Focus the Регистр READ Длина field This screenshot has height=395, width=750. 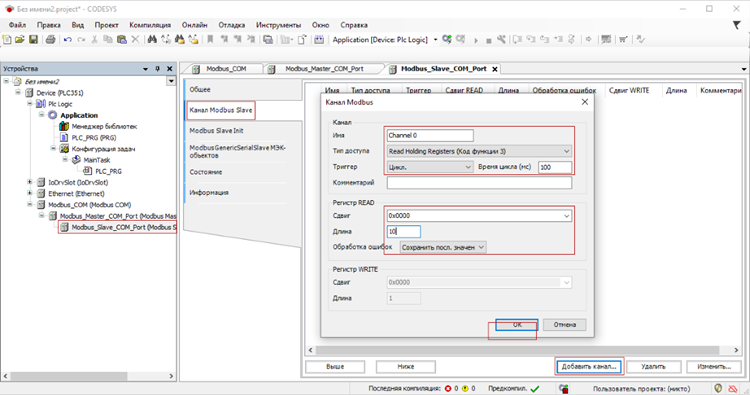(404, 231)
